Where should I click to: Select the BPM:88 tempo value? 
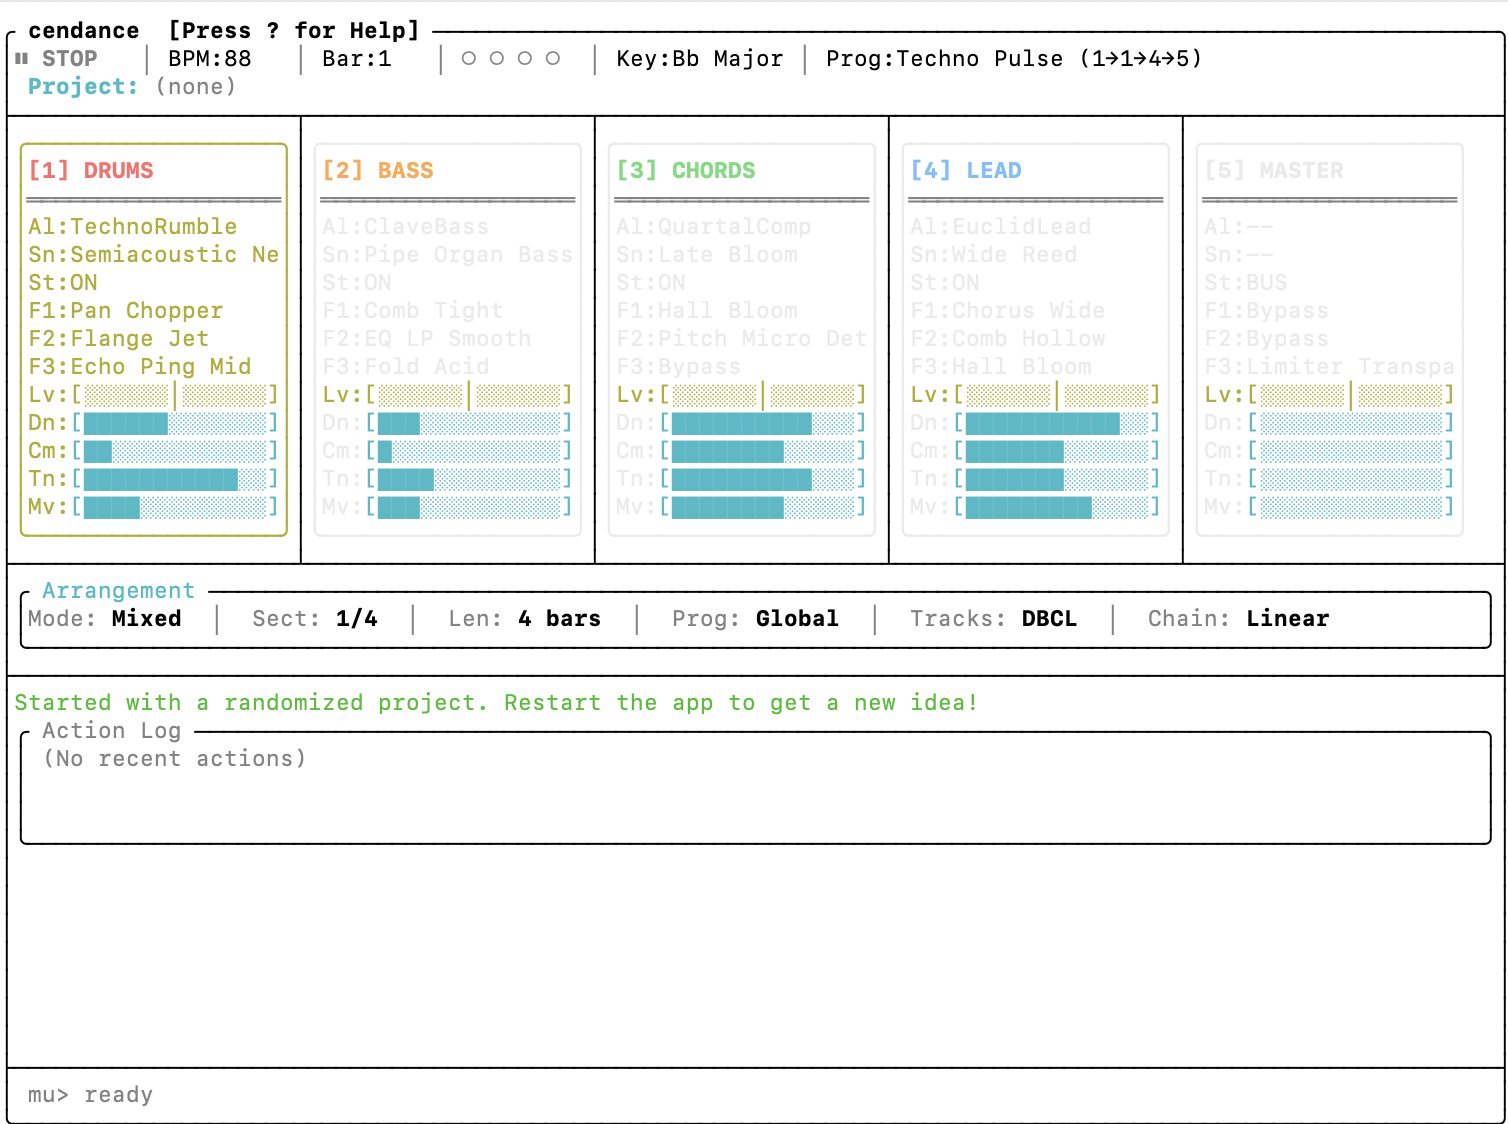pyautogui.click(x=210, y=59)
